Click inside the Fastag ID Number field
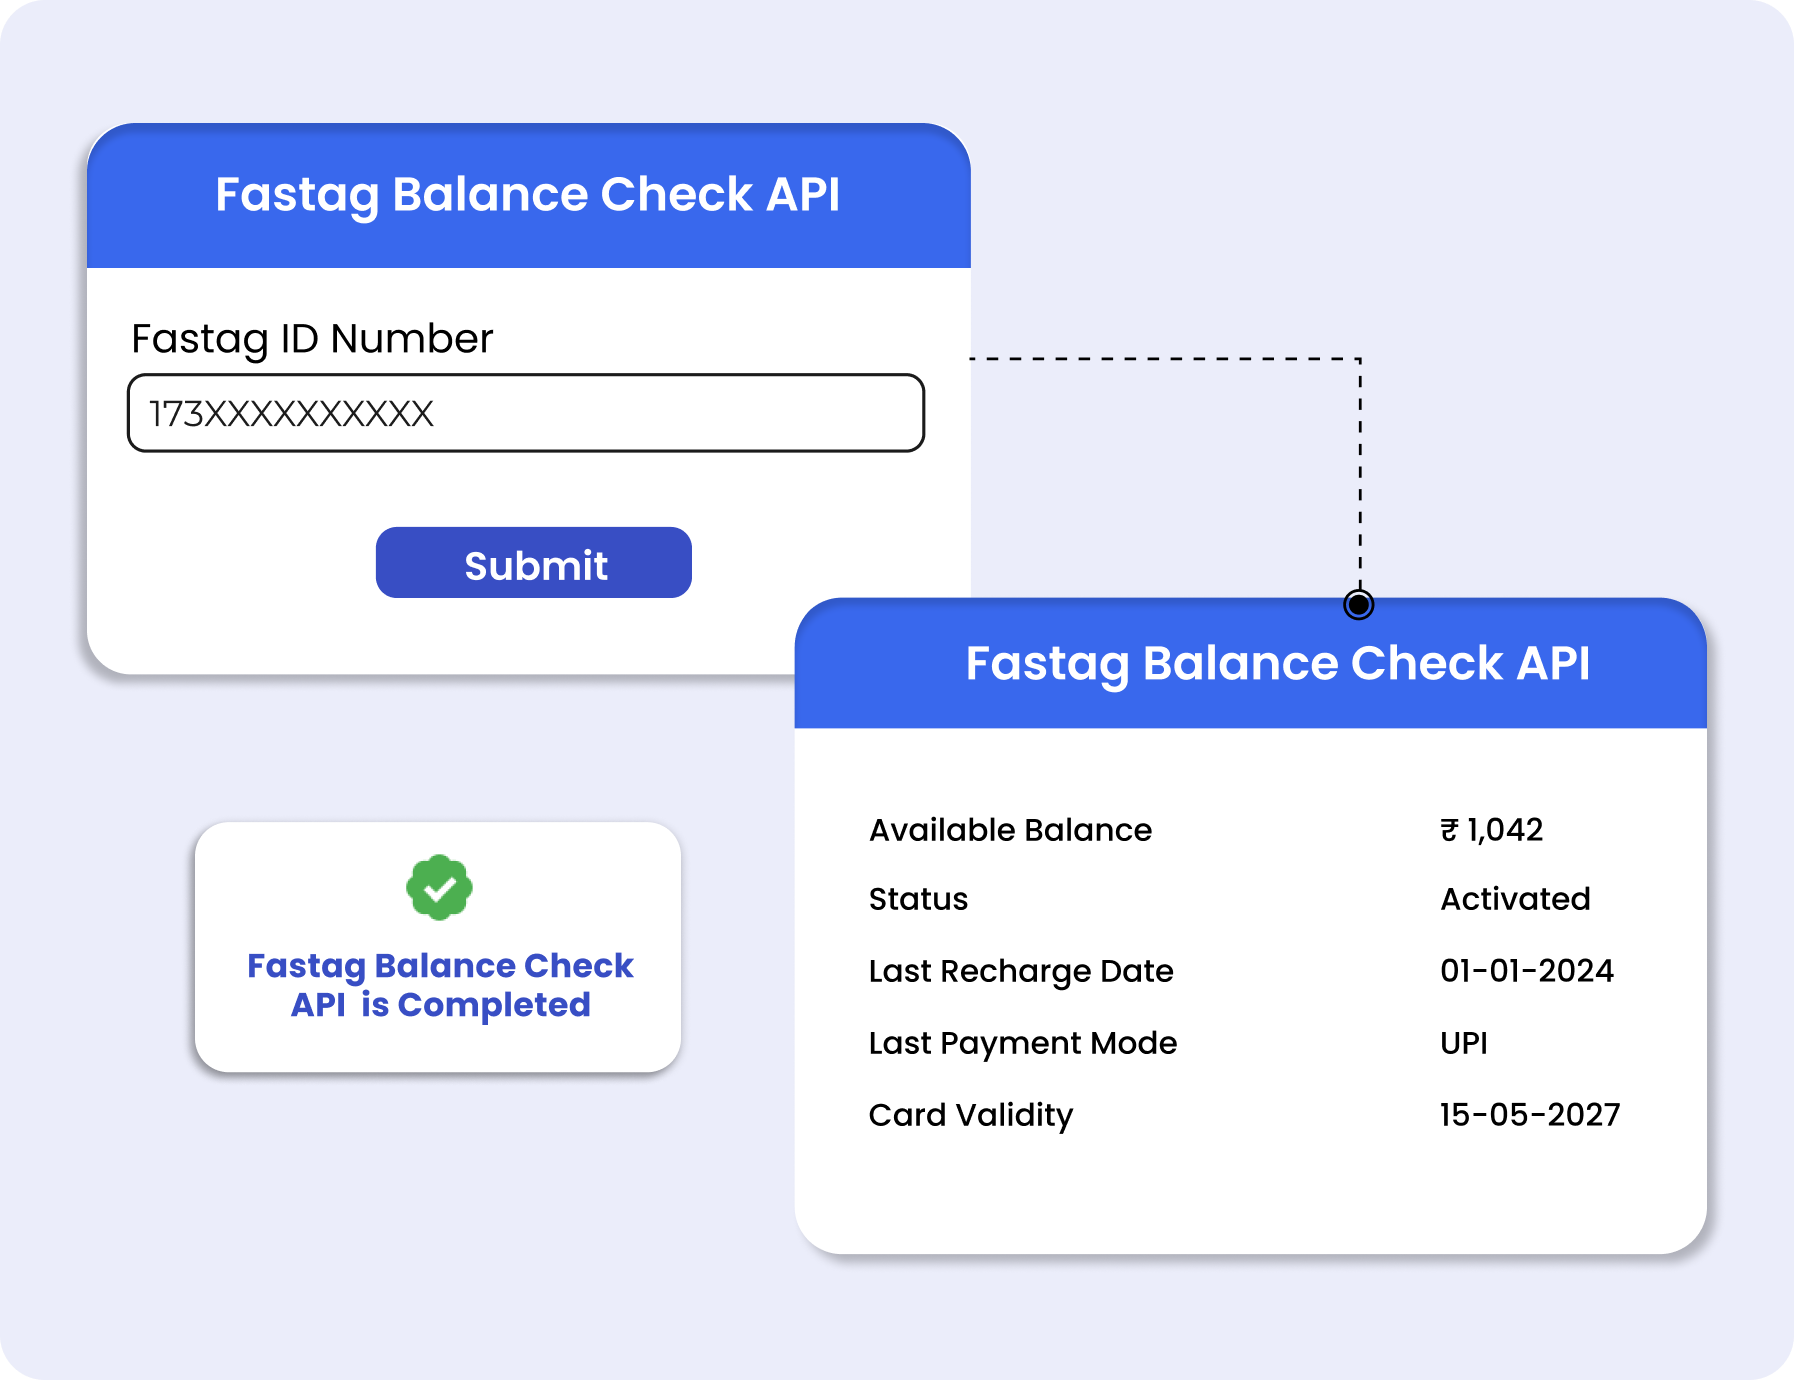 click(x=525, y=413)
